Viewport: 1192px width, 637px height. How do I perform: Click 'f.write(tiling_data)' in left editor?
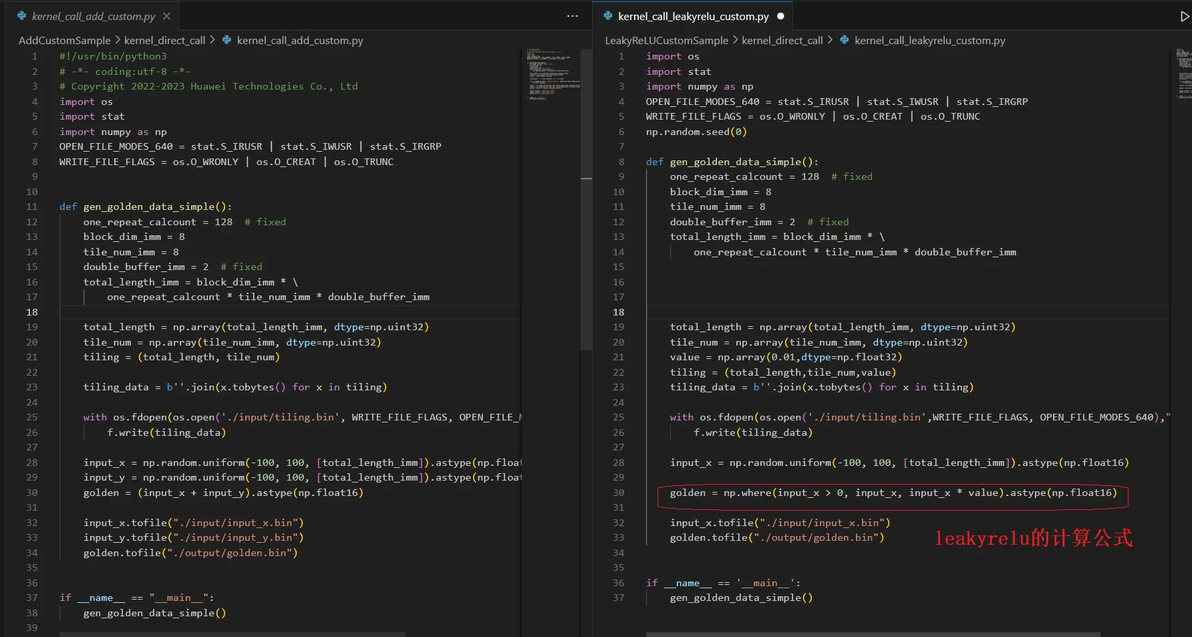(166, 433)
